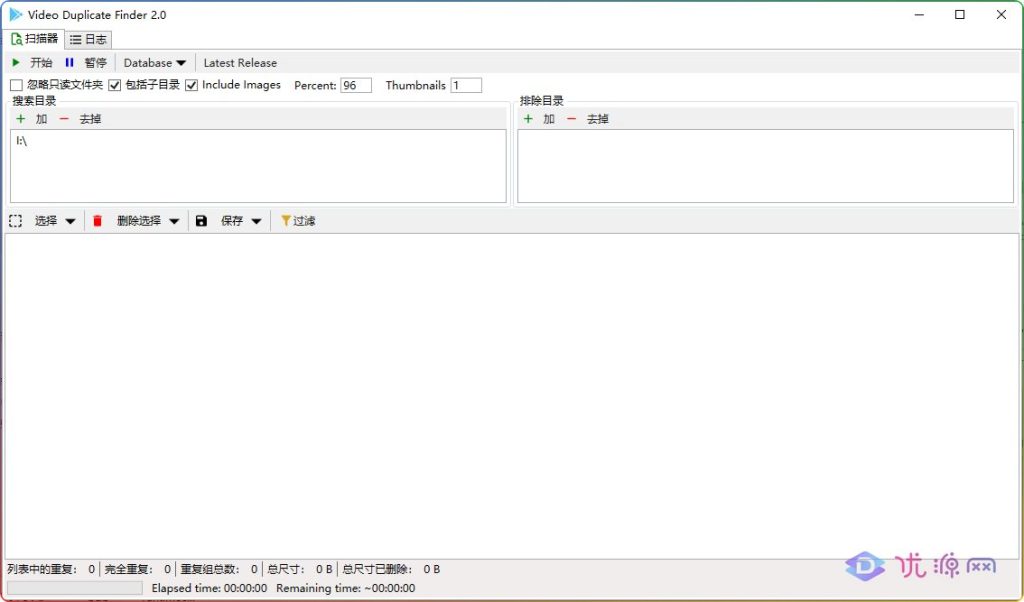
Task: Expand the save dropdown arrow
Action: click(256, 221)
